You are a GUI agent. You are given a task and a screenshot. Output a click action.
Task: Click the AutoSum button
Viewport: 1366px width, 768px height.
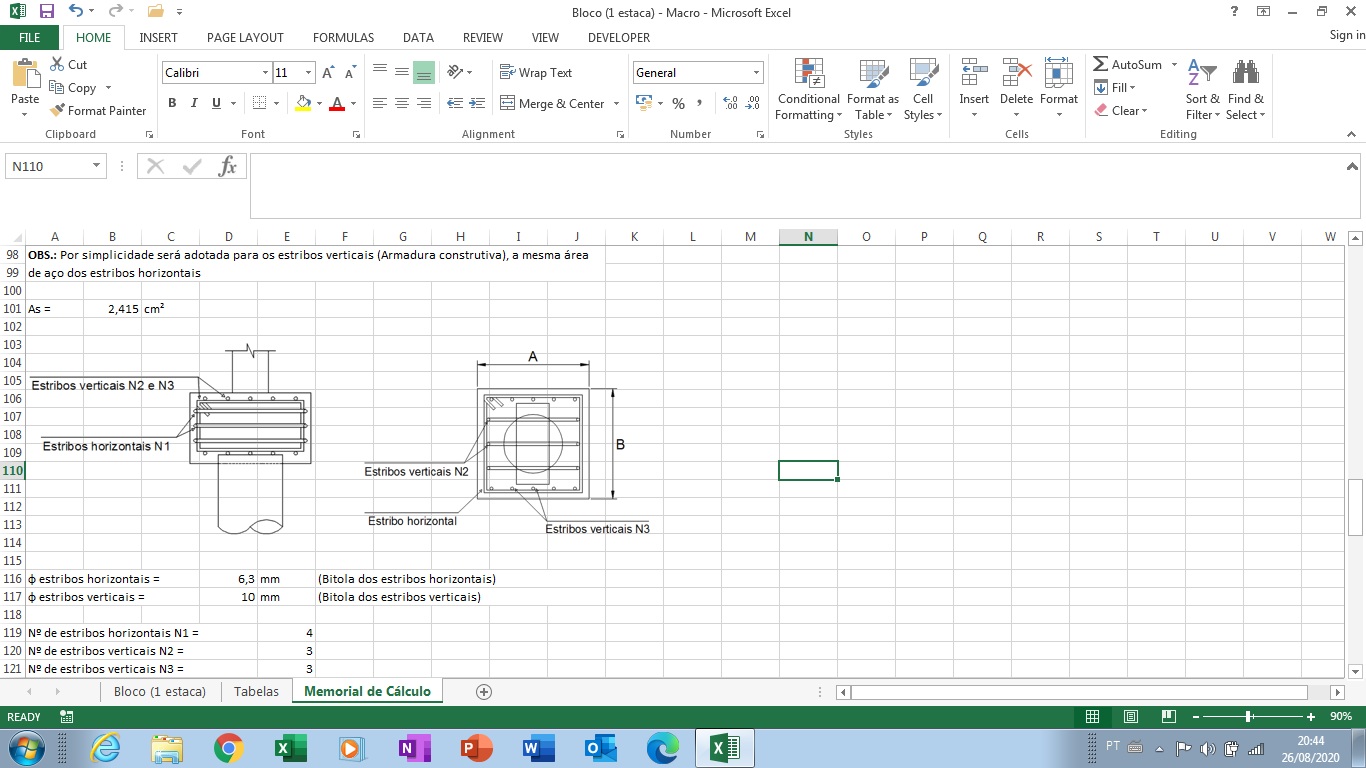[1128, 64]
